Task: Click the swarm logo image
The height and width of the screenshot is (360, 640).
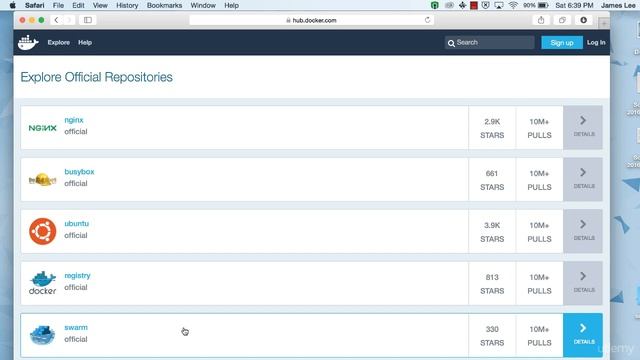Action: pyautogui.click(x=42, y=335)
